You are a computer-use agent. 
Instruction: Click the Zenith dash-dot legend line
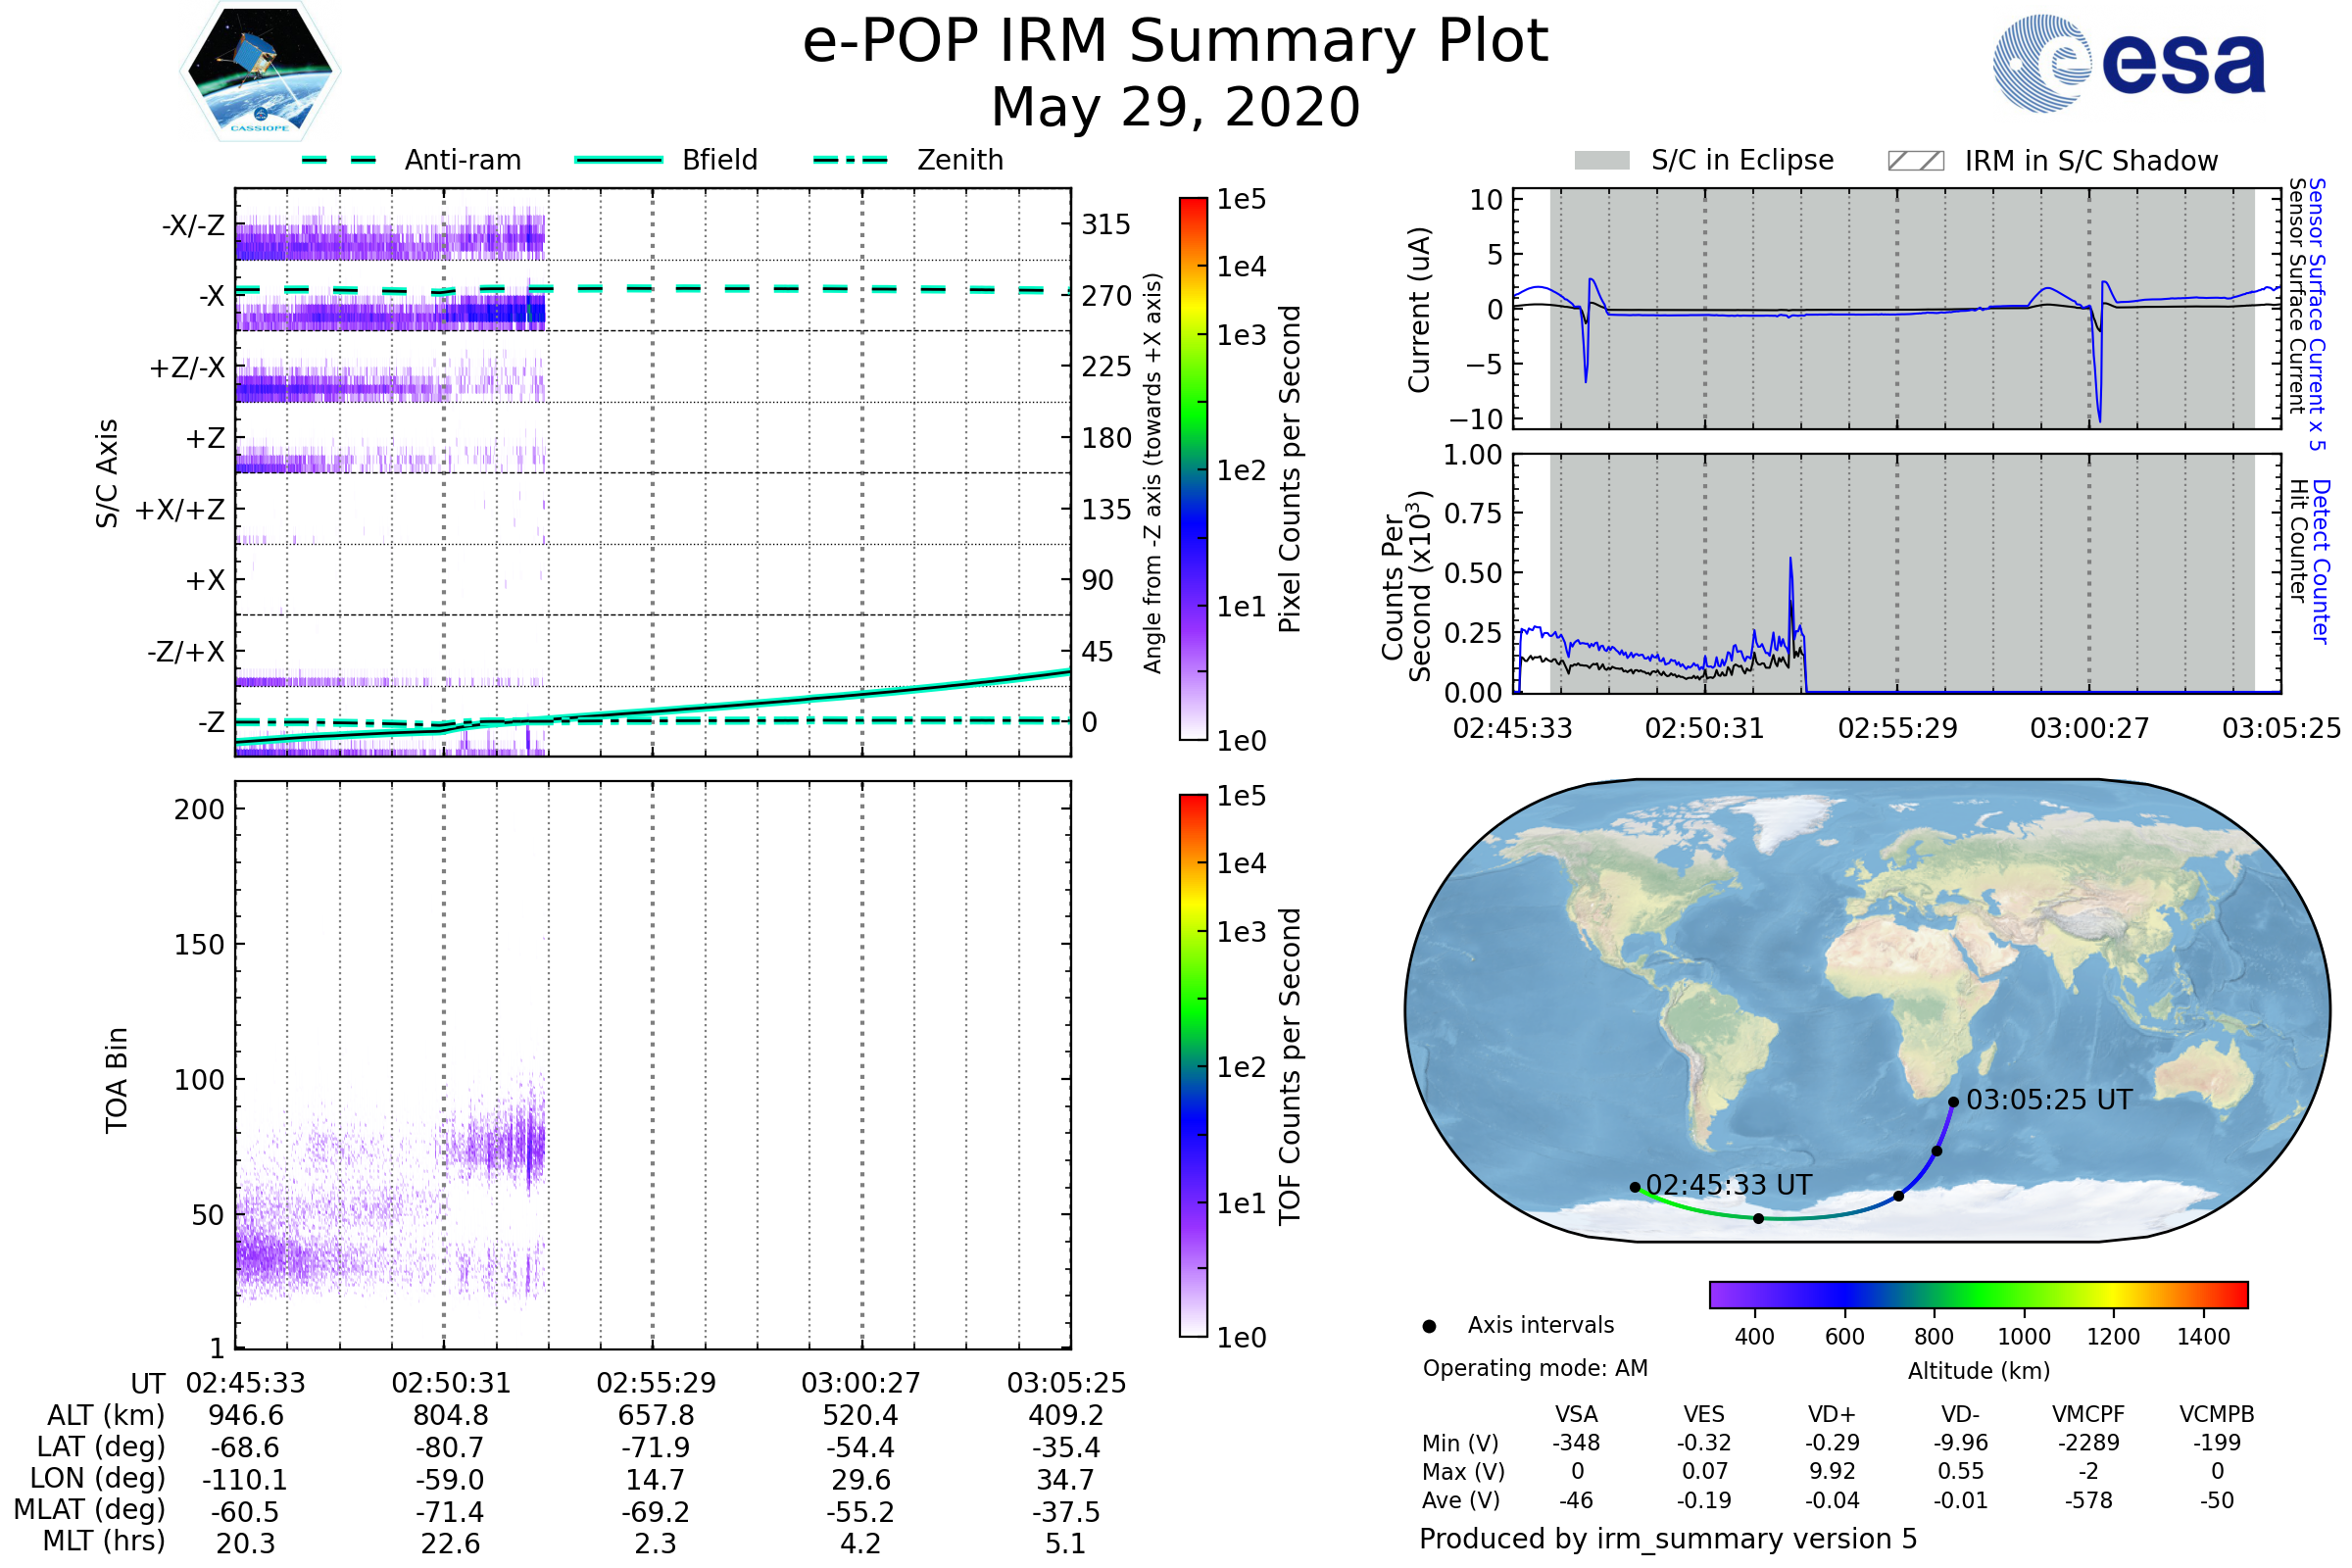850,160
